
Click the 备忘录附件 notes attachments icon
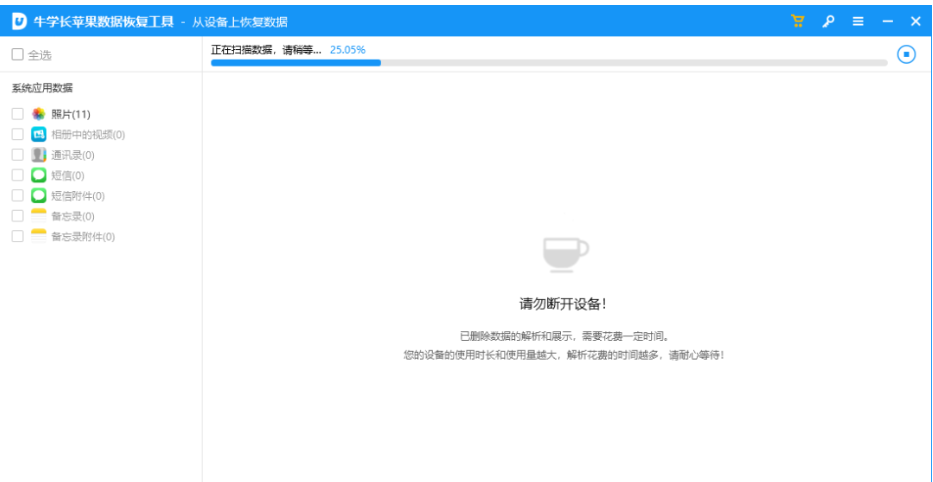[x=39, y=236]
